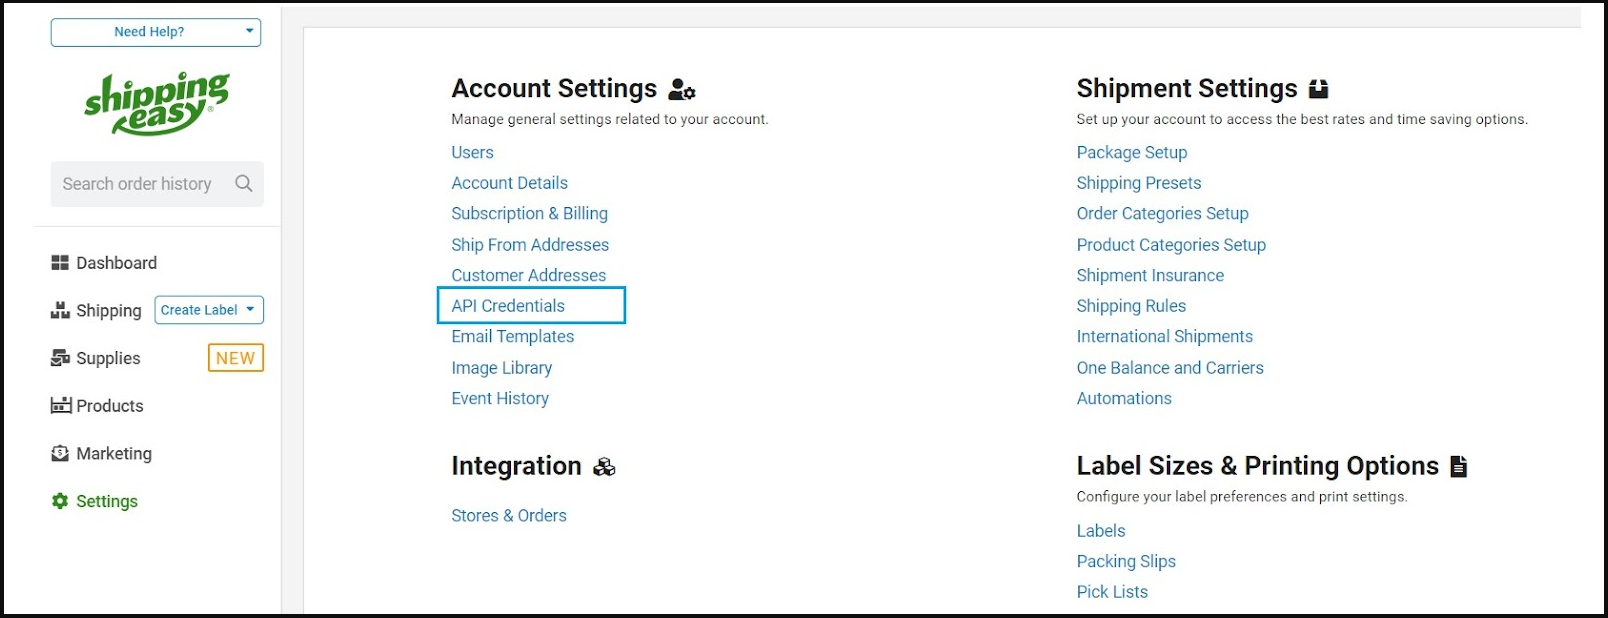
Task: Open the Shipping Rules link
Action: click(1131, 306)
